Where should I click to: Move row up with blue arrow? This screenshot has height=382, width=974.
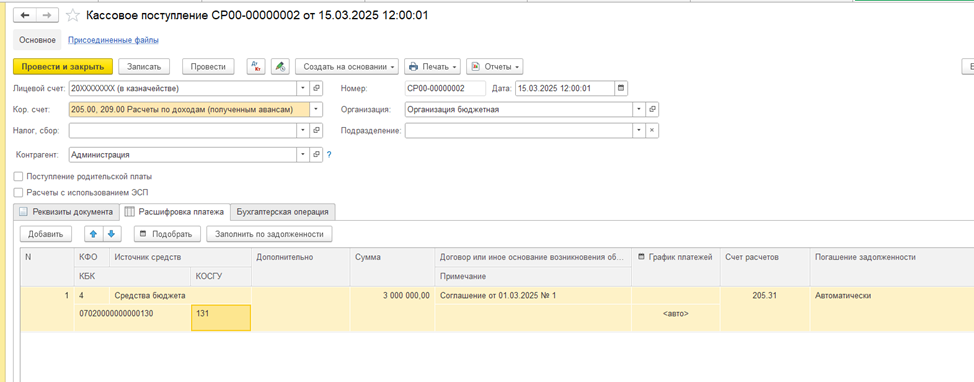coord(94,234)
